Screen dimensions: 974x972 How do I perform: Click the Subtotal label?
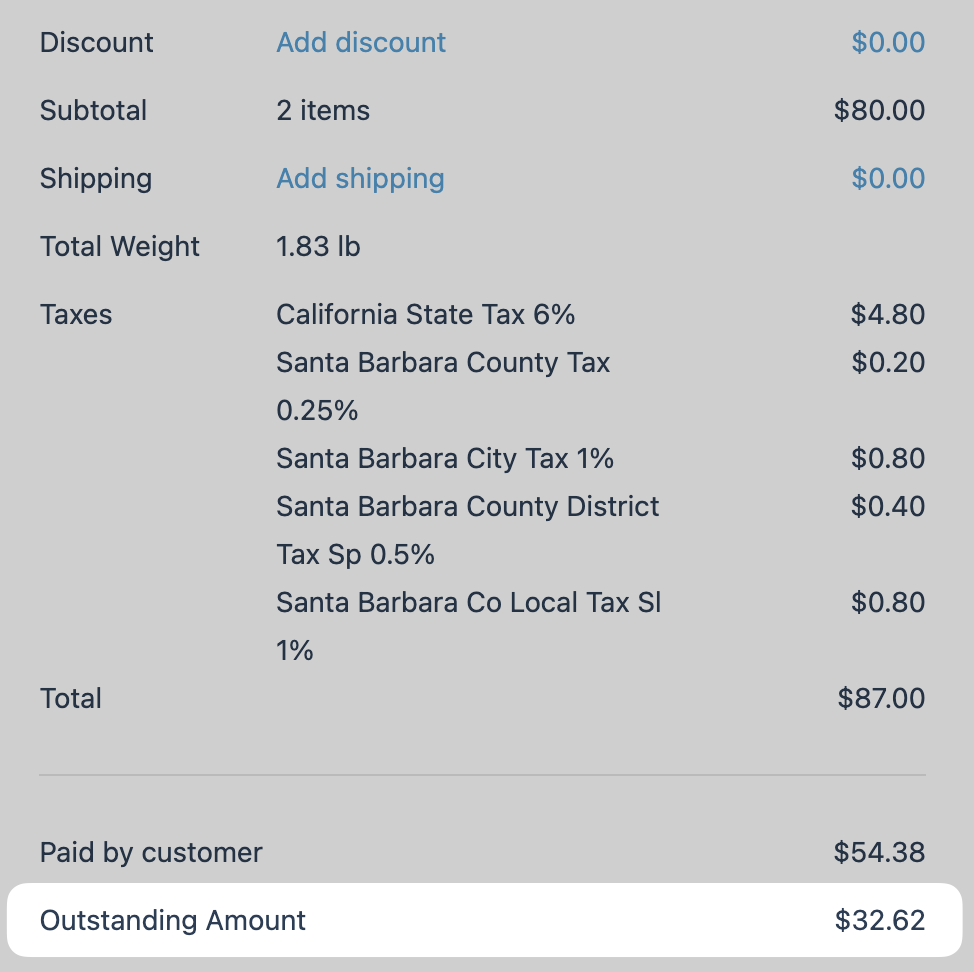pos(93,111)
